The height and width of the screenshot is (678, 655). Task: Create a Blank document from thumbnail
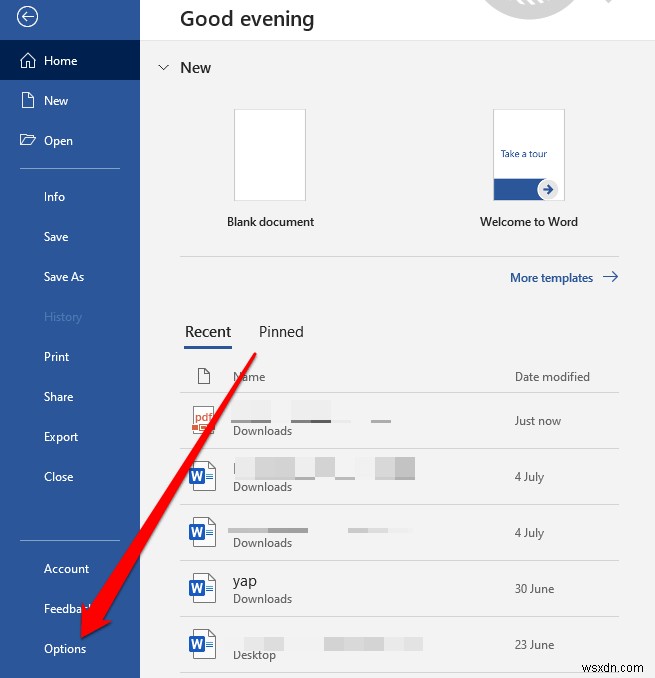[x=270, y=155]
